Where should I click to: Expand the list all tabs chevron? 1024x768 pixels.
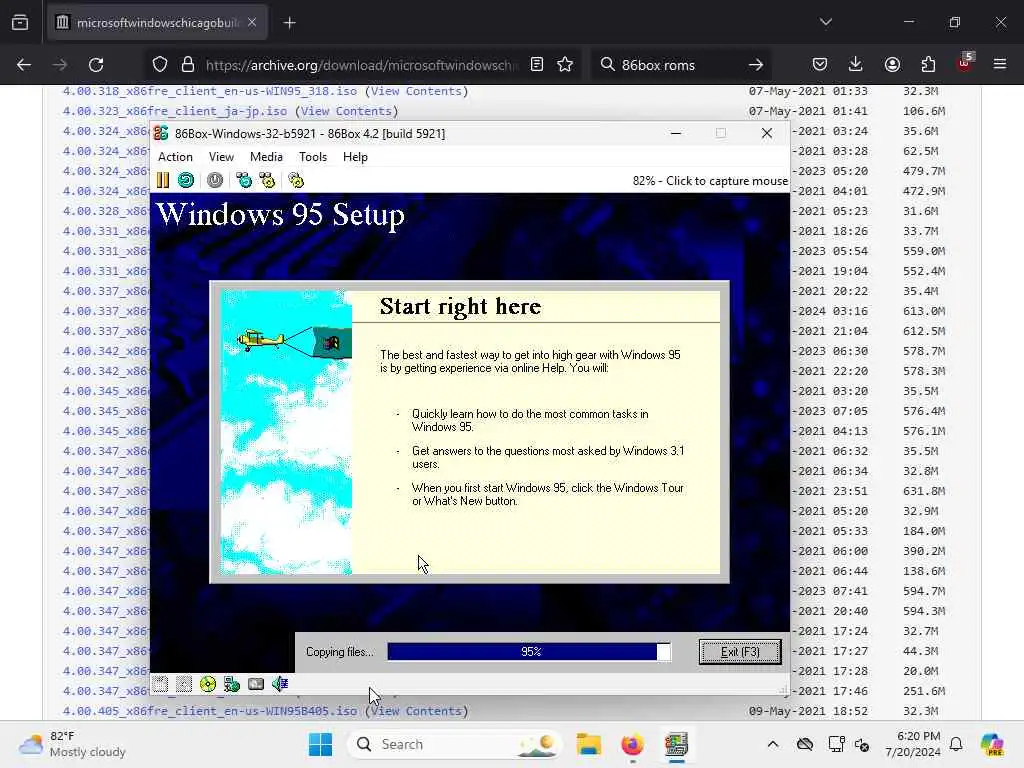click(825, 22)
